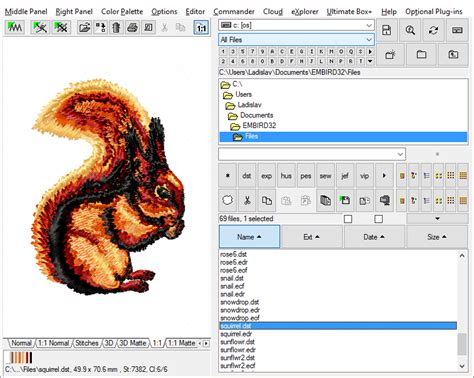Open the Editor menu
The image size is (474, 378).
(195, 12)
